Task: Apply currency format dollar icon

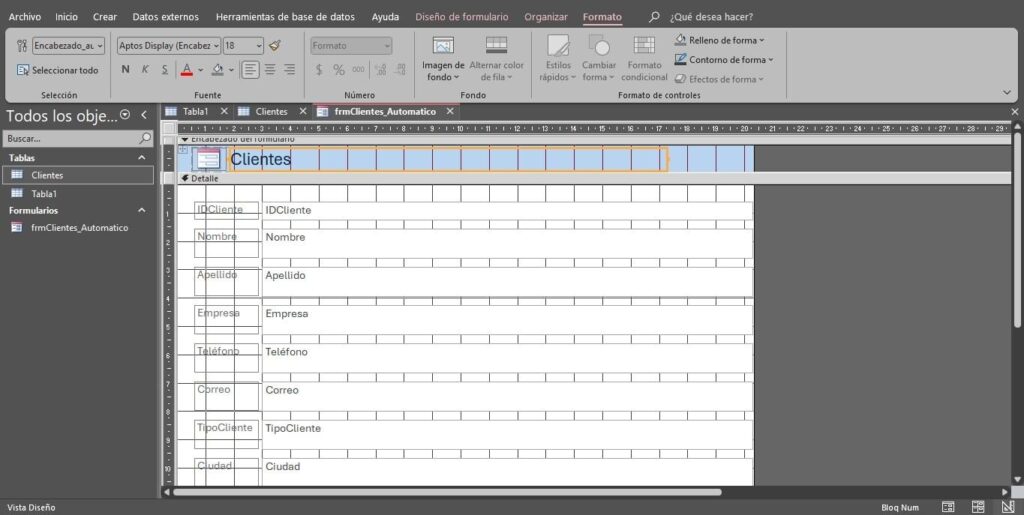Action: click(319, 69)
